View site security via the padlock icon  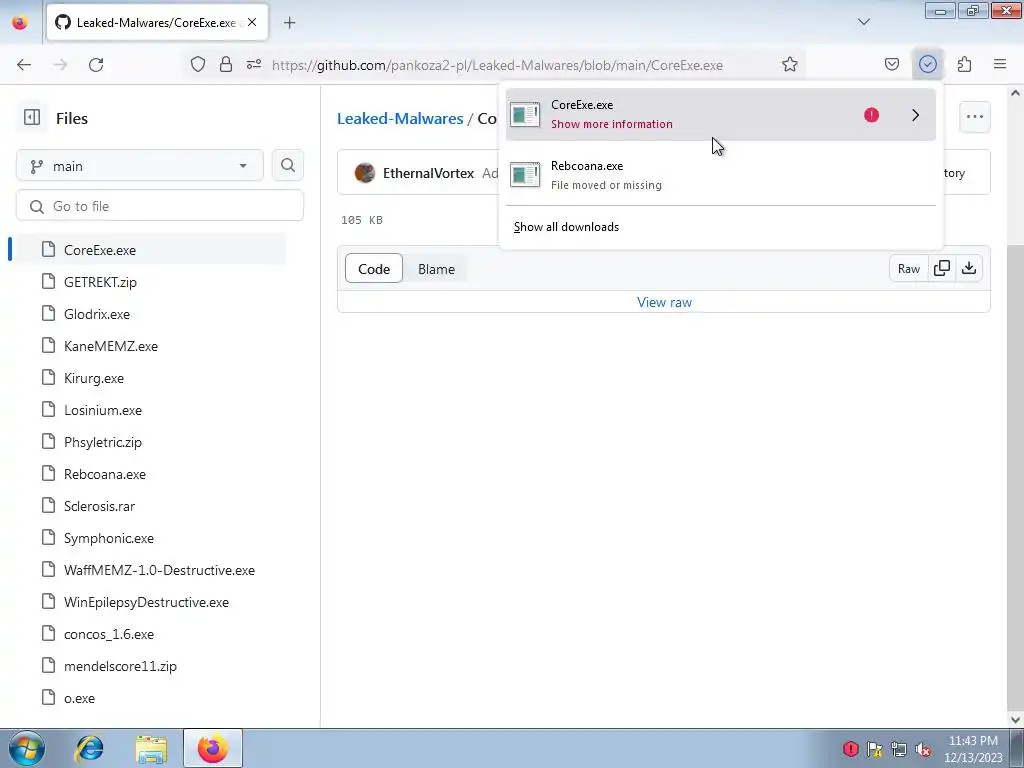point(226,65)
